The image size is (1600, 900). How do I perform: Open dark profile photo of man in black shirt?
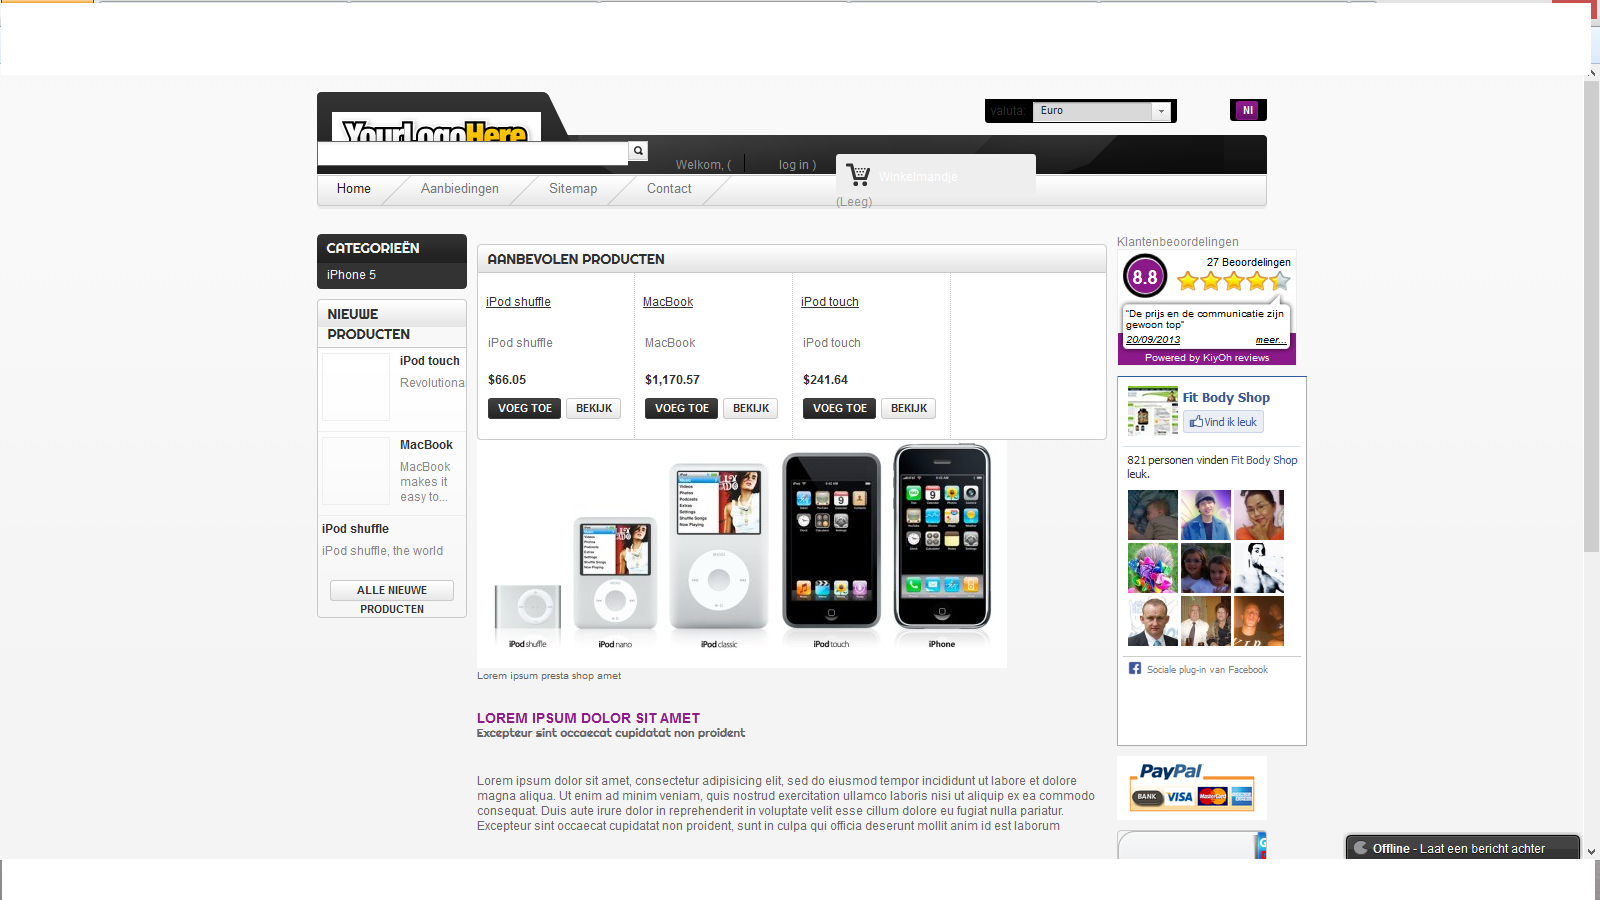[x=1259, y=621]
